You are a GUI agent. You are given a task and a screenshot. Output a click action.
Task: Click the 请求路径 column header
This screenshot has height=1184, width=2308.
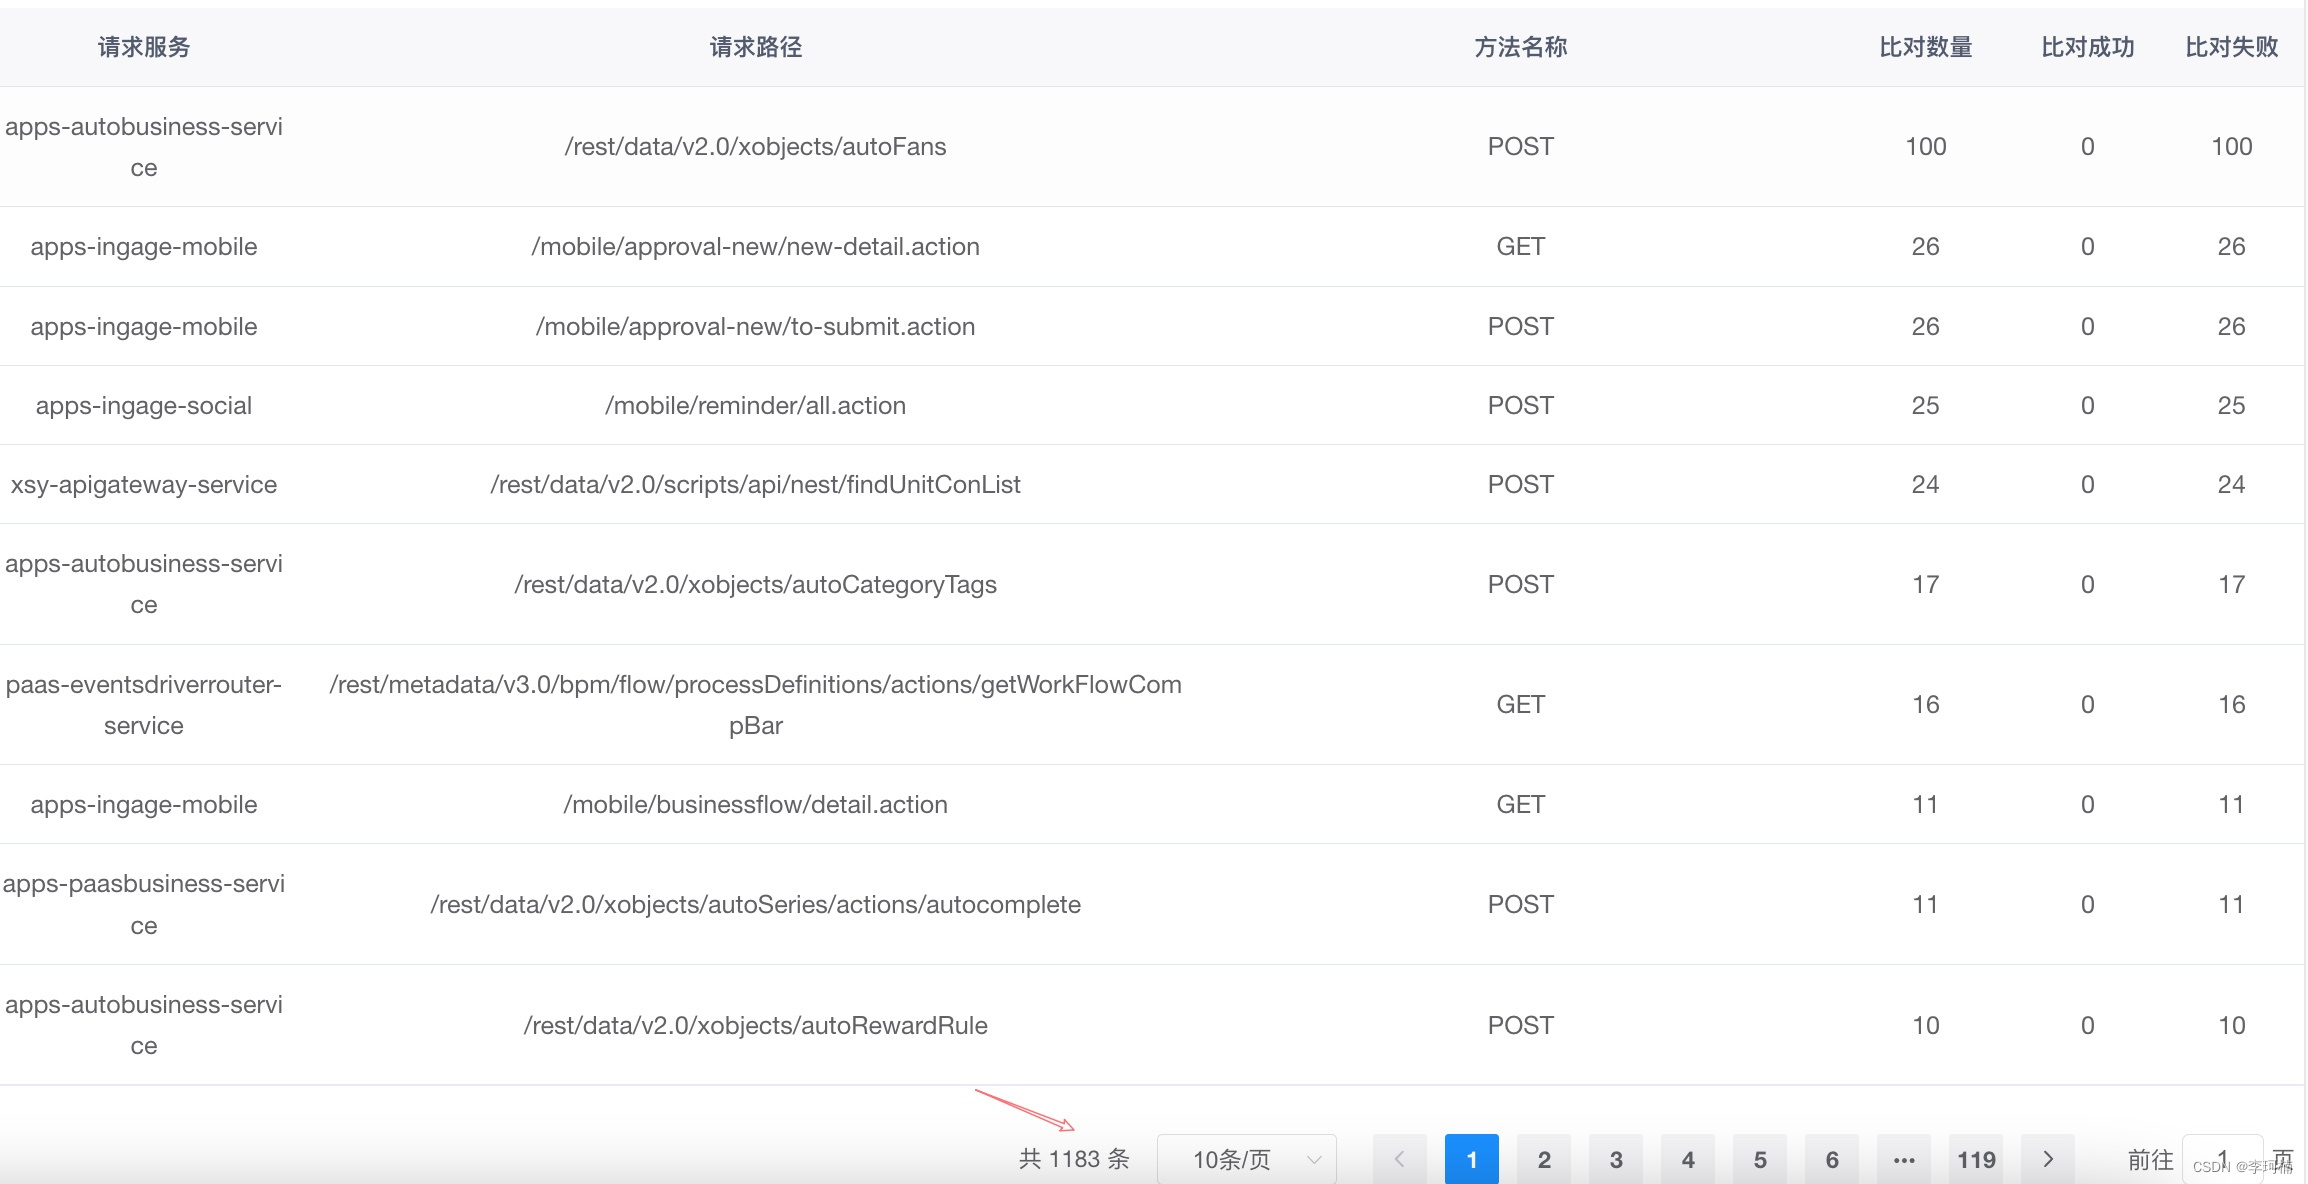click(x=755, y=47)
